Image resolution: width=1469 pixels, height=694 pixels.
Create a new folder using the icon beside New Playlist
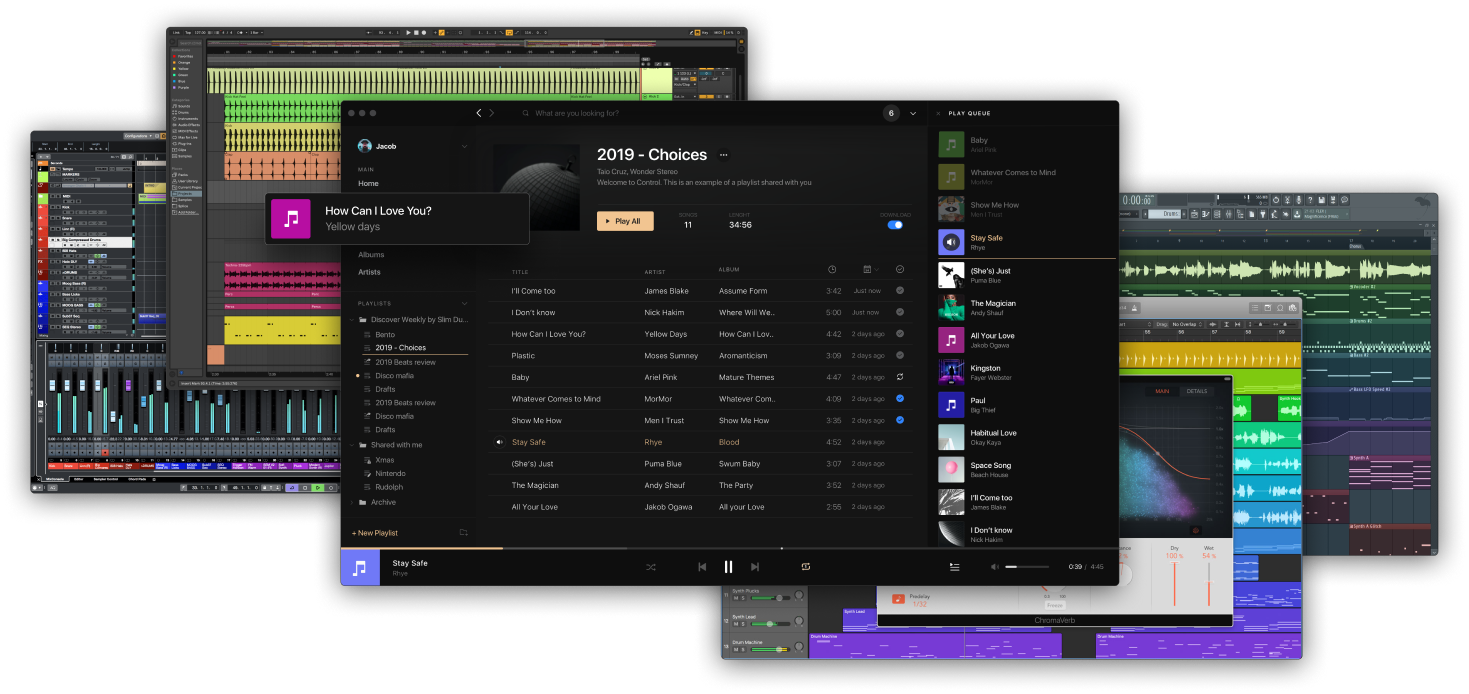click(463, 533)
